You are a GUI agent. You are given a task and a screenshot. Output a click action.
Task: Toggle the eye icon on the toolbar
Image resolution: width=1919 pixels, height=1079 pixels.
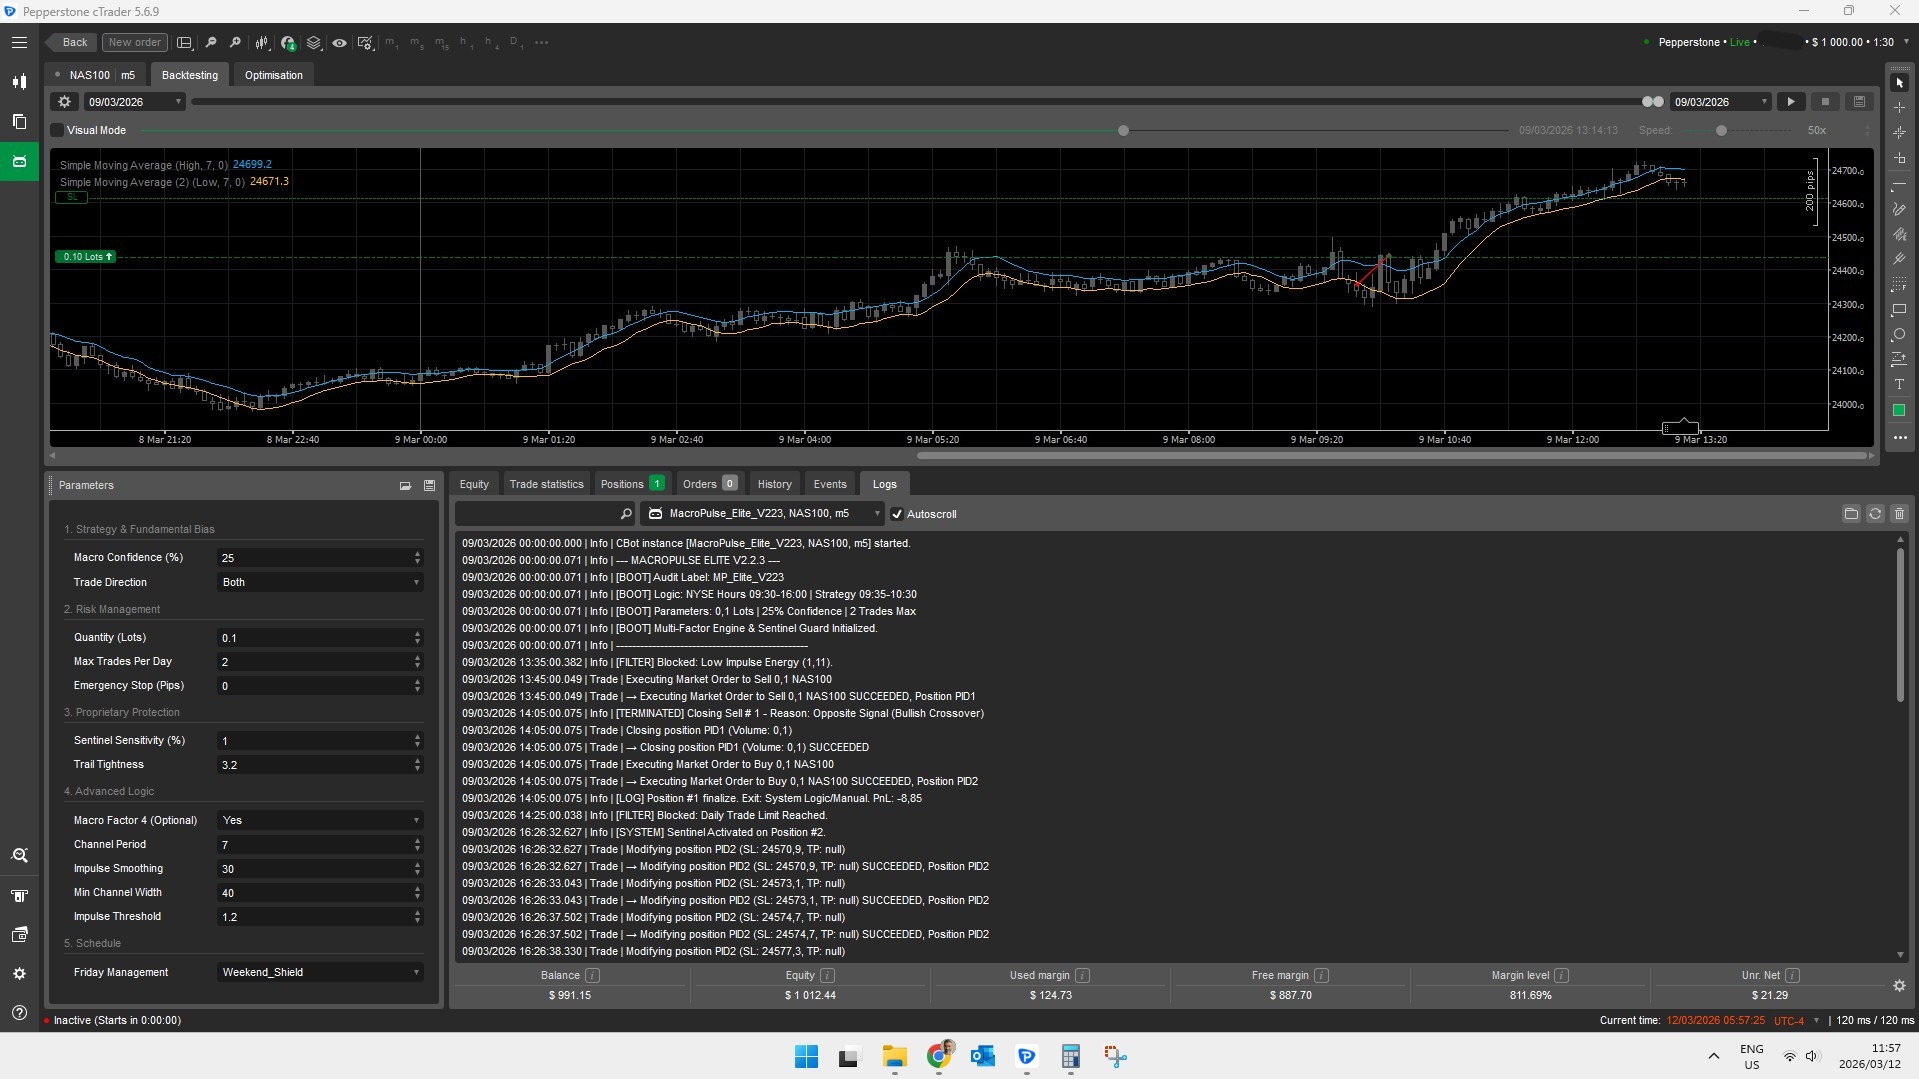click(339, 42)
